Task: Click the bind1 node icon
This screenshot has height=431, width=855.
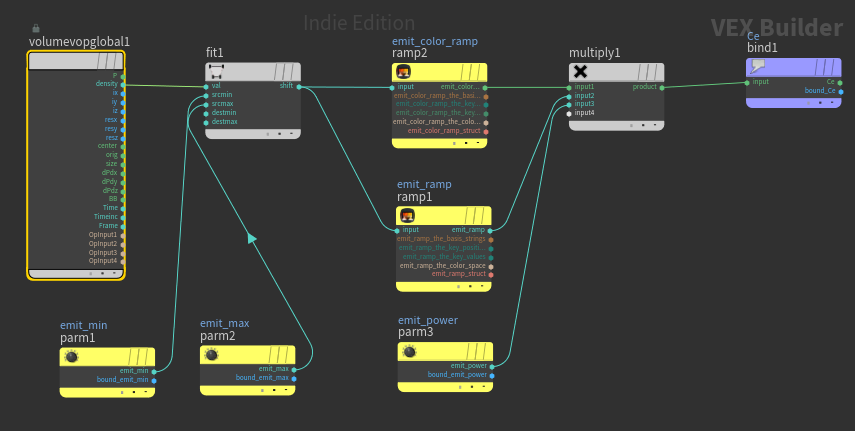Action: (757, 67)
